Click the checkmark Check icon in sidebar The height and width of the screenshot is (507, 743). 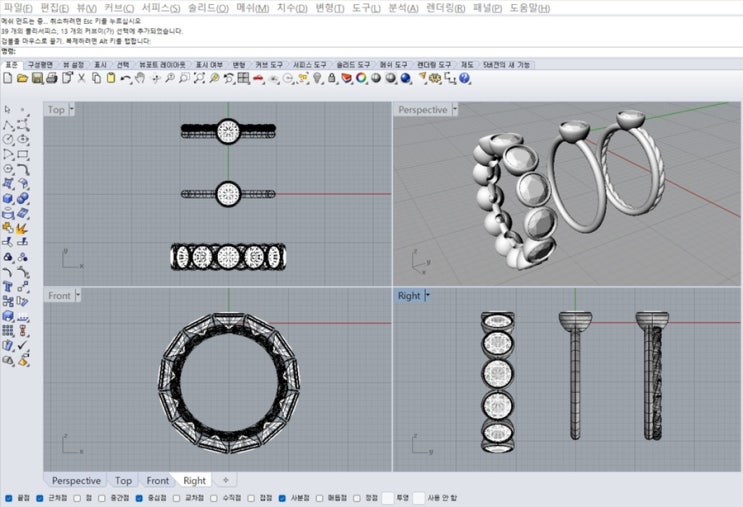(x=22, y=345)
